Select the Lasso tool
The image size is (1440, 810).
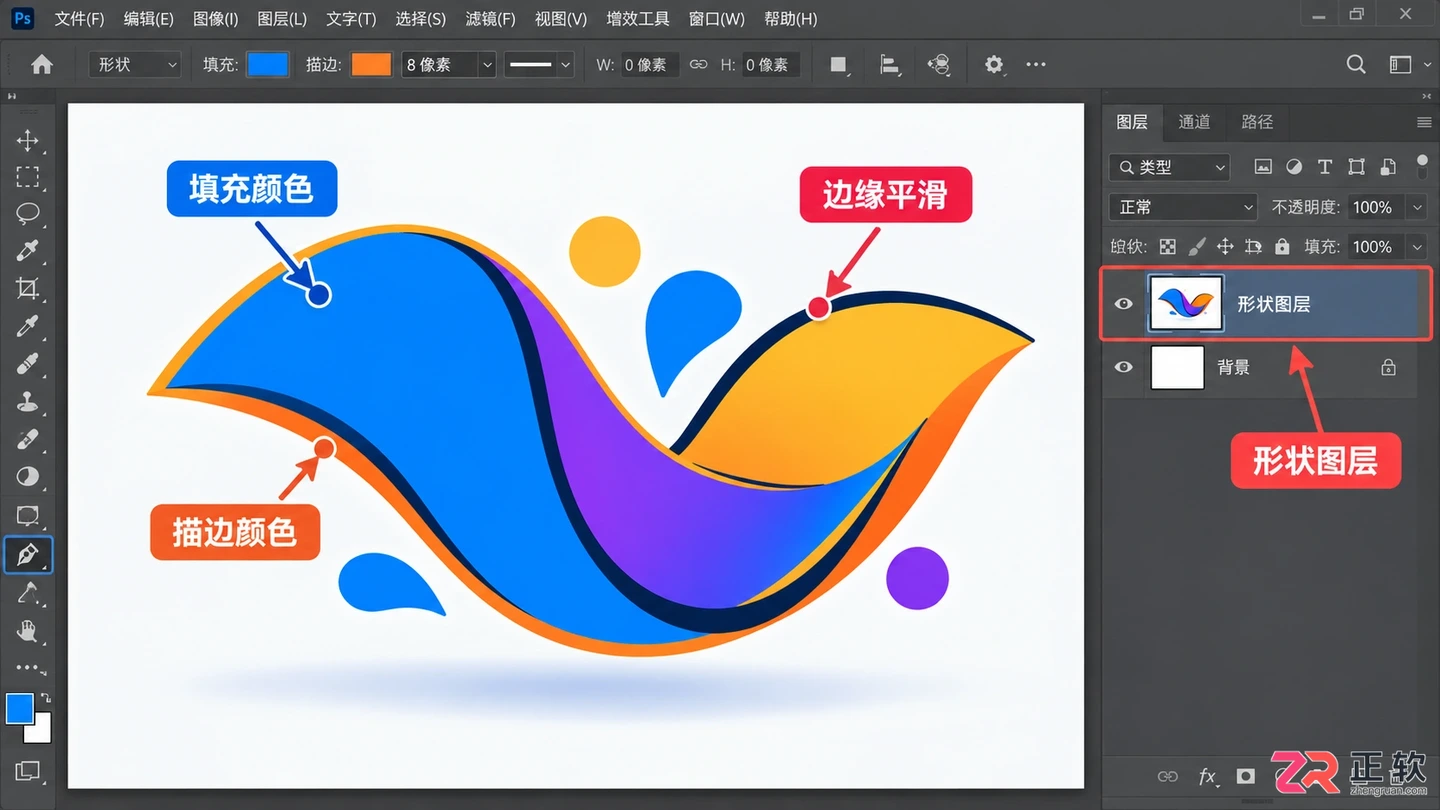coord(27,214)
